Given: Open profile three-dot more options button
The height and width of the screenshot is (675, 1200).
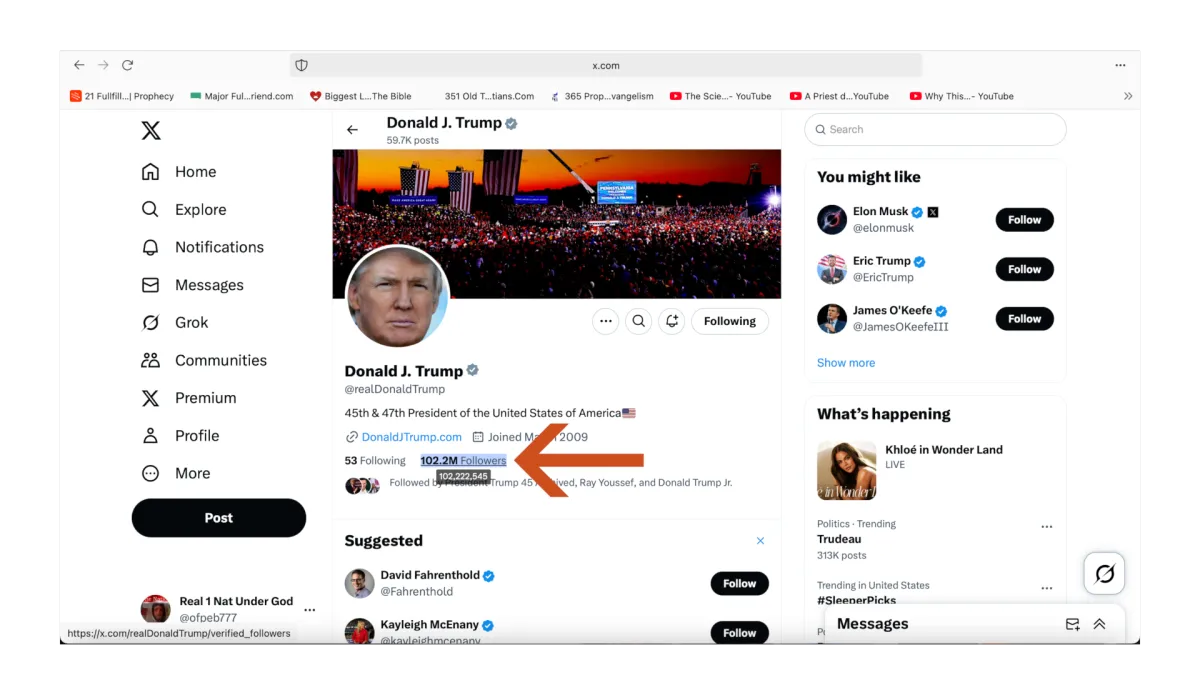Looking at the screenshot, I should click(605, 321).
